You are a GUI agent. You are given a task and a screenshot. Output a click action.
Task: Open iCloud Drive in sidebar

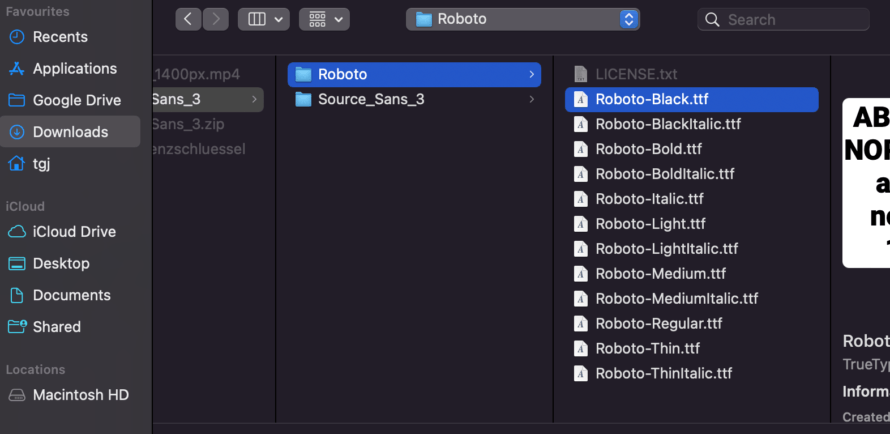point(74,232)
